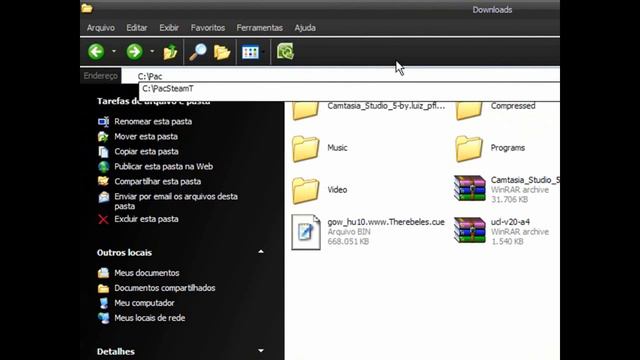
Task: Click the red X delete icon
Action: pos(103,220)
